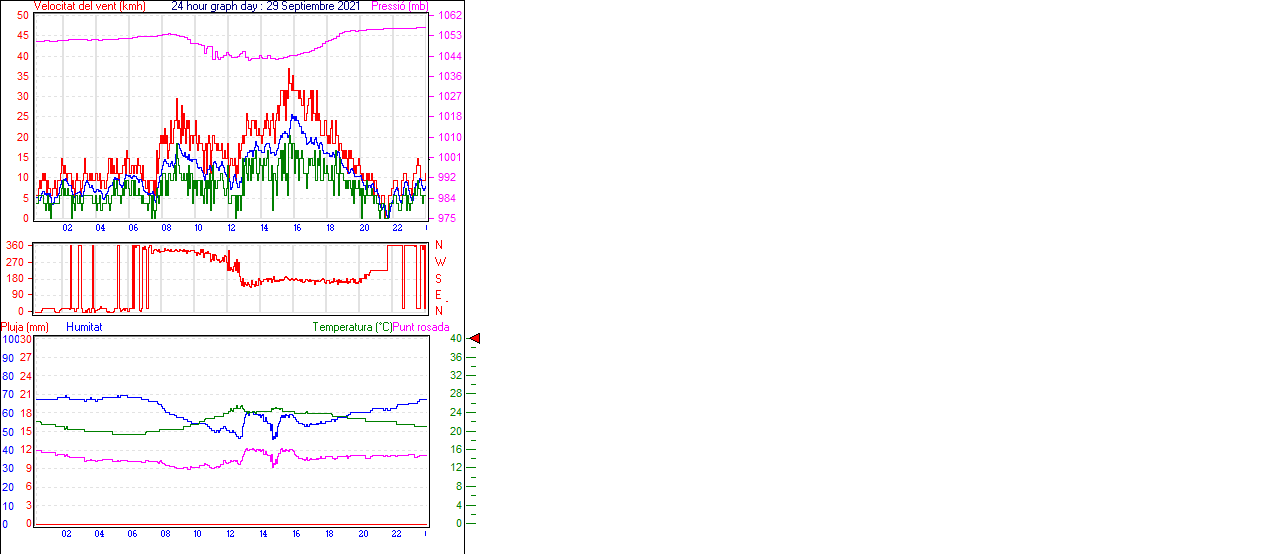Click the 'Humitat' legend label

(x=84, y=327)
